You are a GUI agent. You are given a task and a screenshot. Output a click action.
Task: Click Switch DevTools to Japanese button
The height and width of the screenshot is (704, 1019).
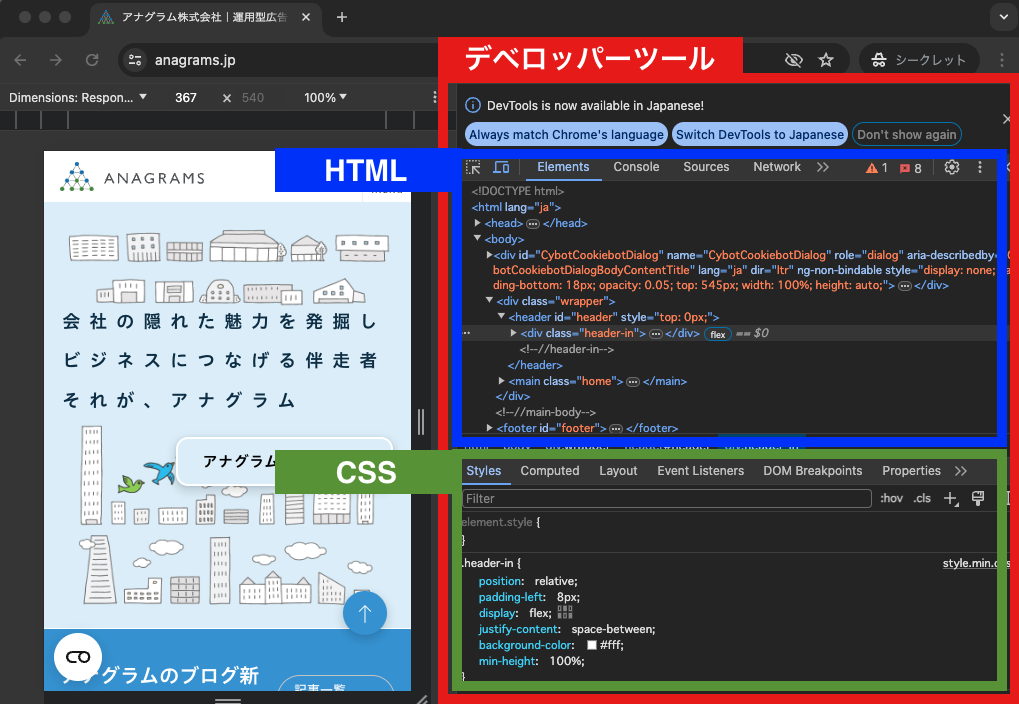(759, 135)
